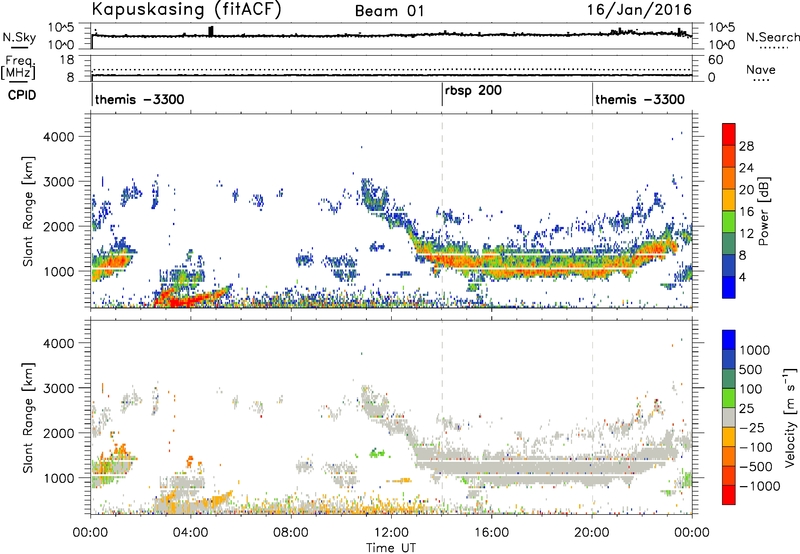Image resolution: width=800 pixels, height=554 pixels.
Task: Click the '16:00' time axis label
Action: [491, 533]
